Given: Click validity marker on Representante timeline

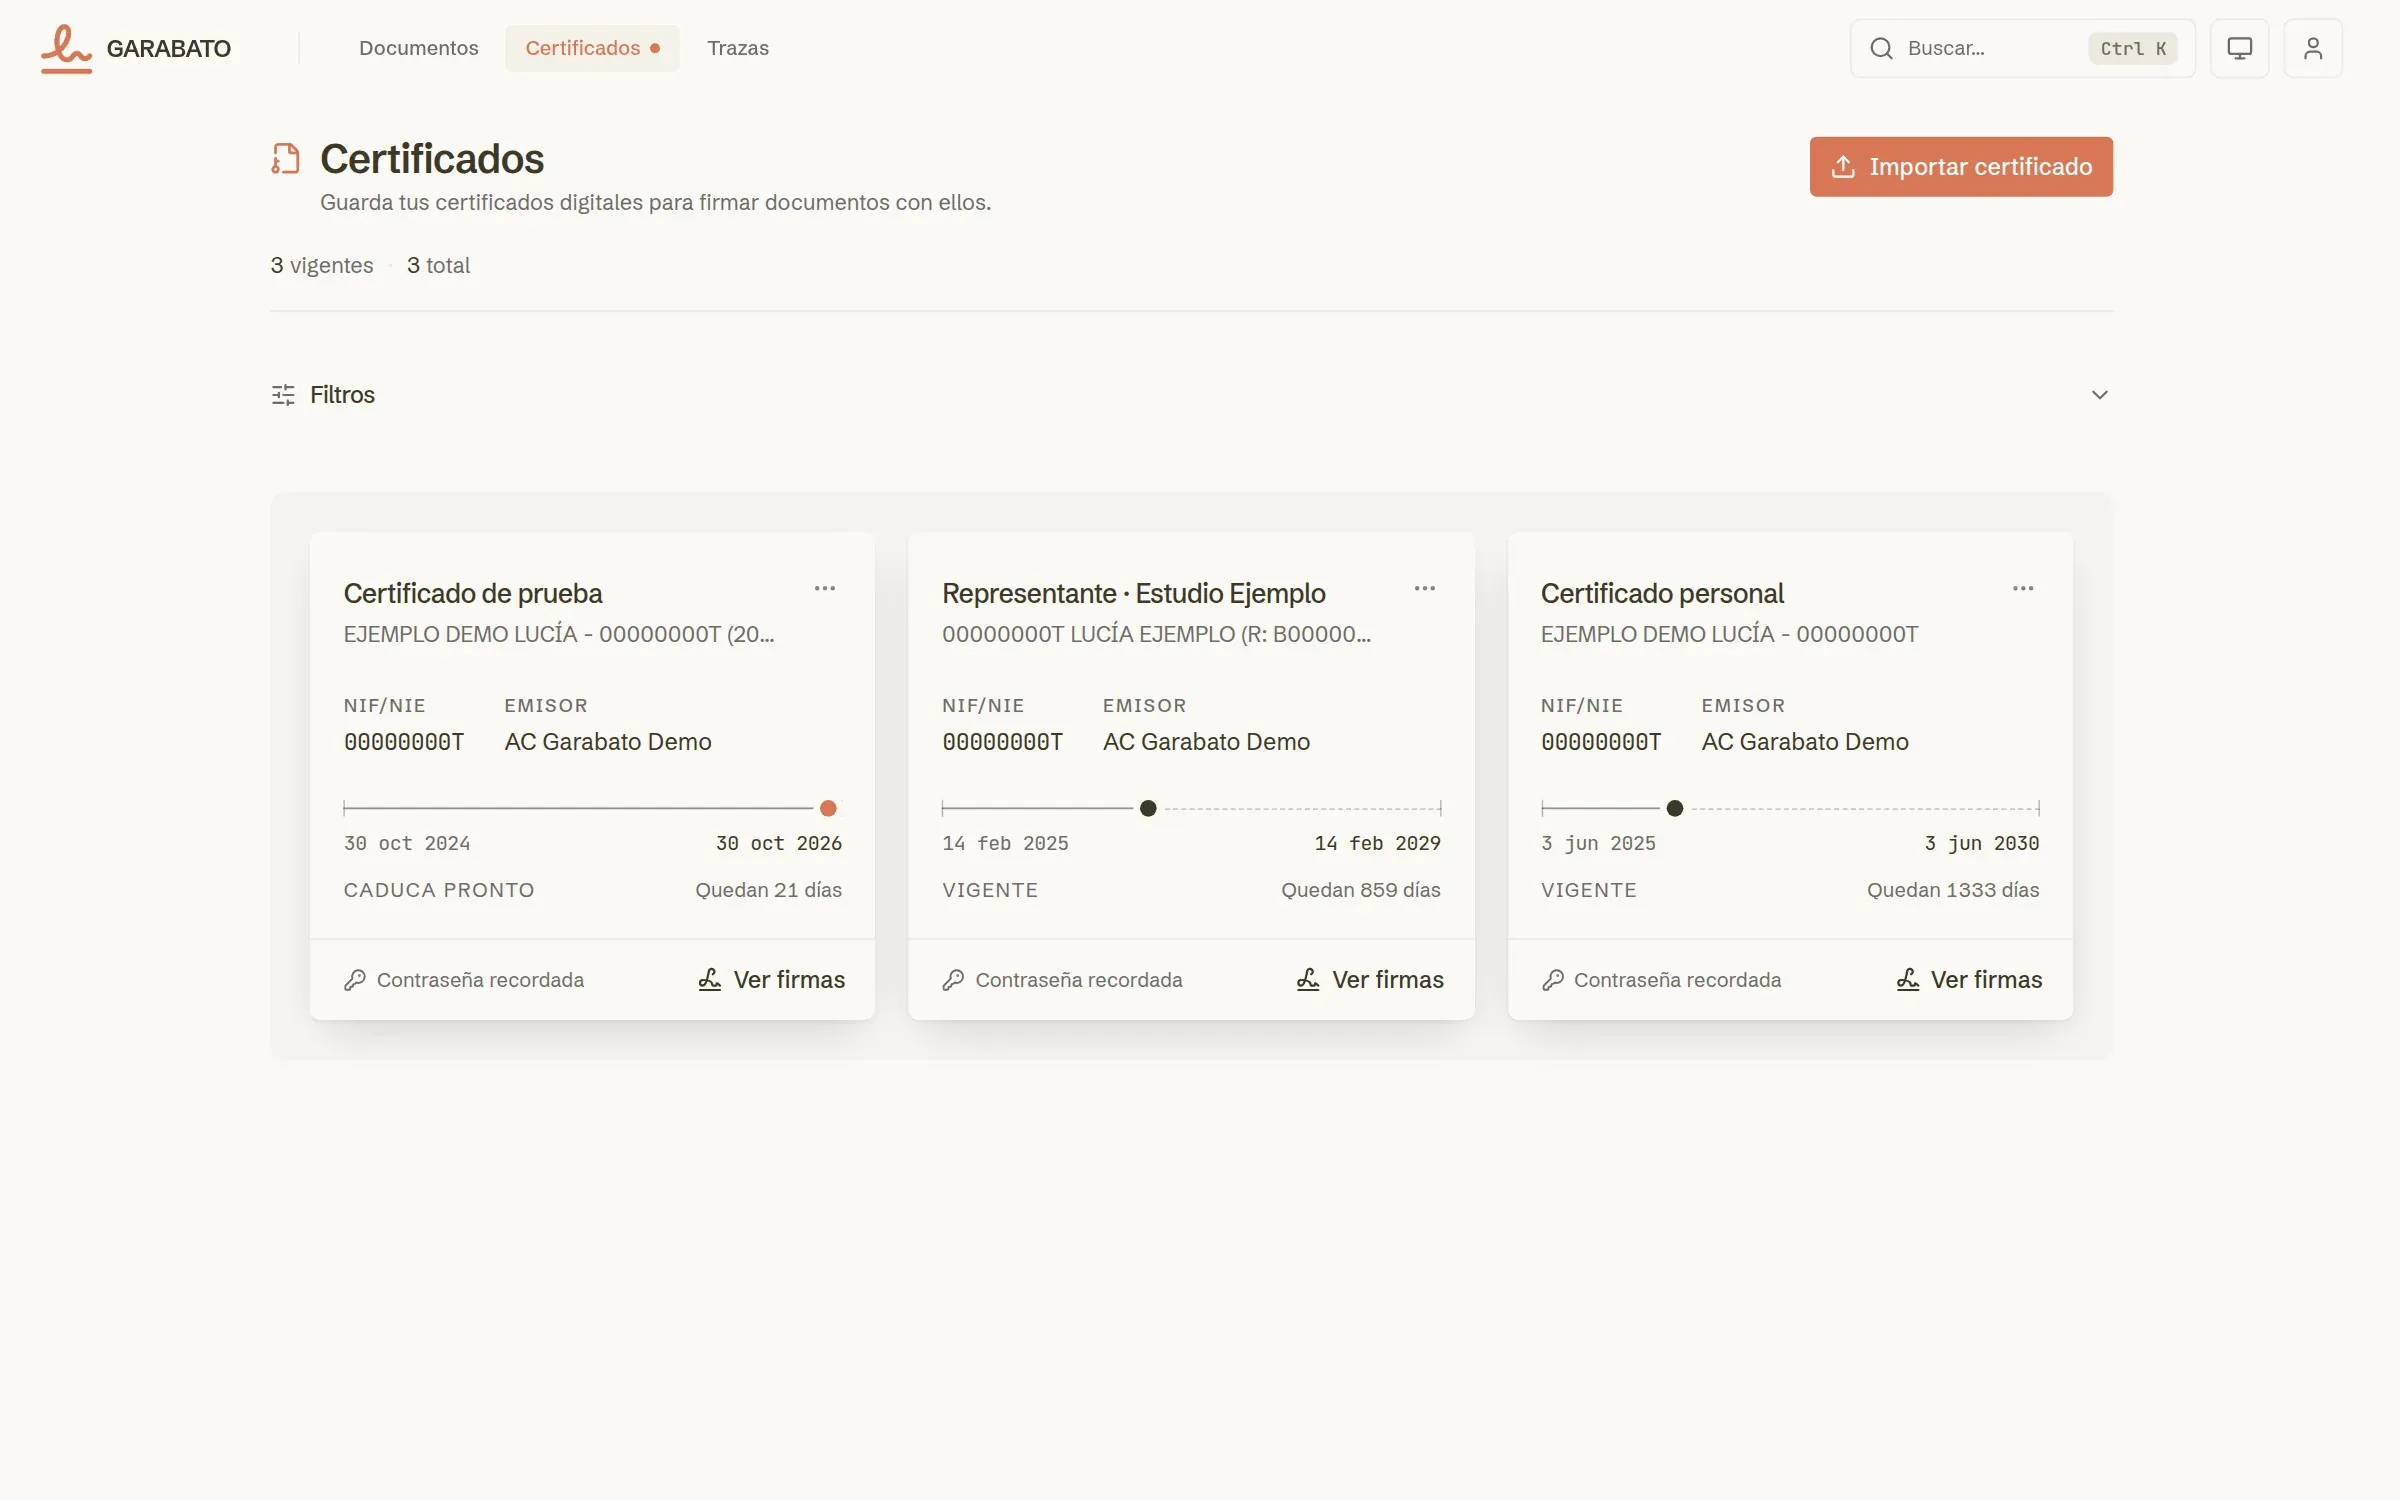Looking at the screenshot, I should (x=1148, y=808).
